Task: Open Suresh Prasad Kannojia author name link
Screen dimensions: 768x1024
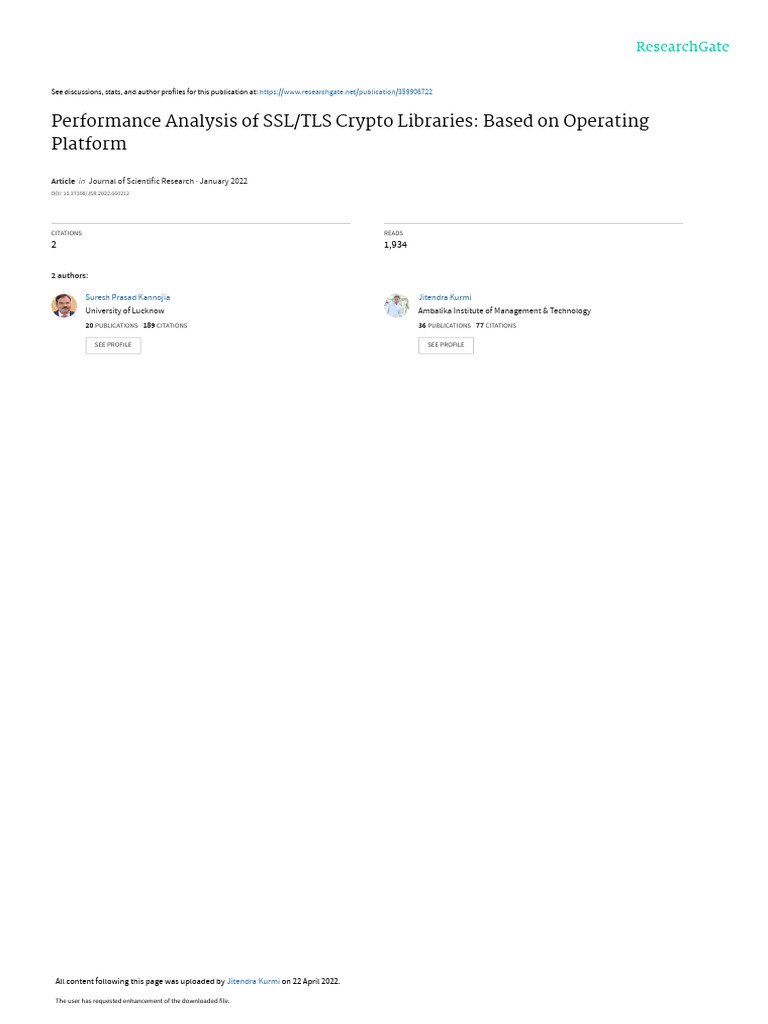Action: (x=127, y=297)
